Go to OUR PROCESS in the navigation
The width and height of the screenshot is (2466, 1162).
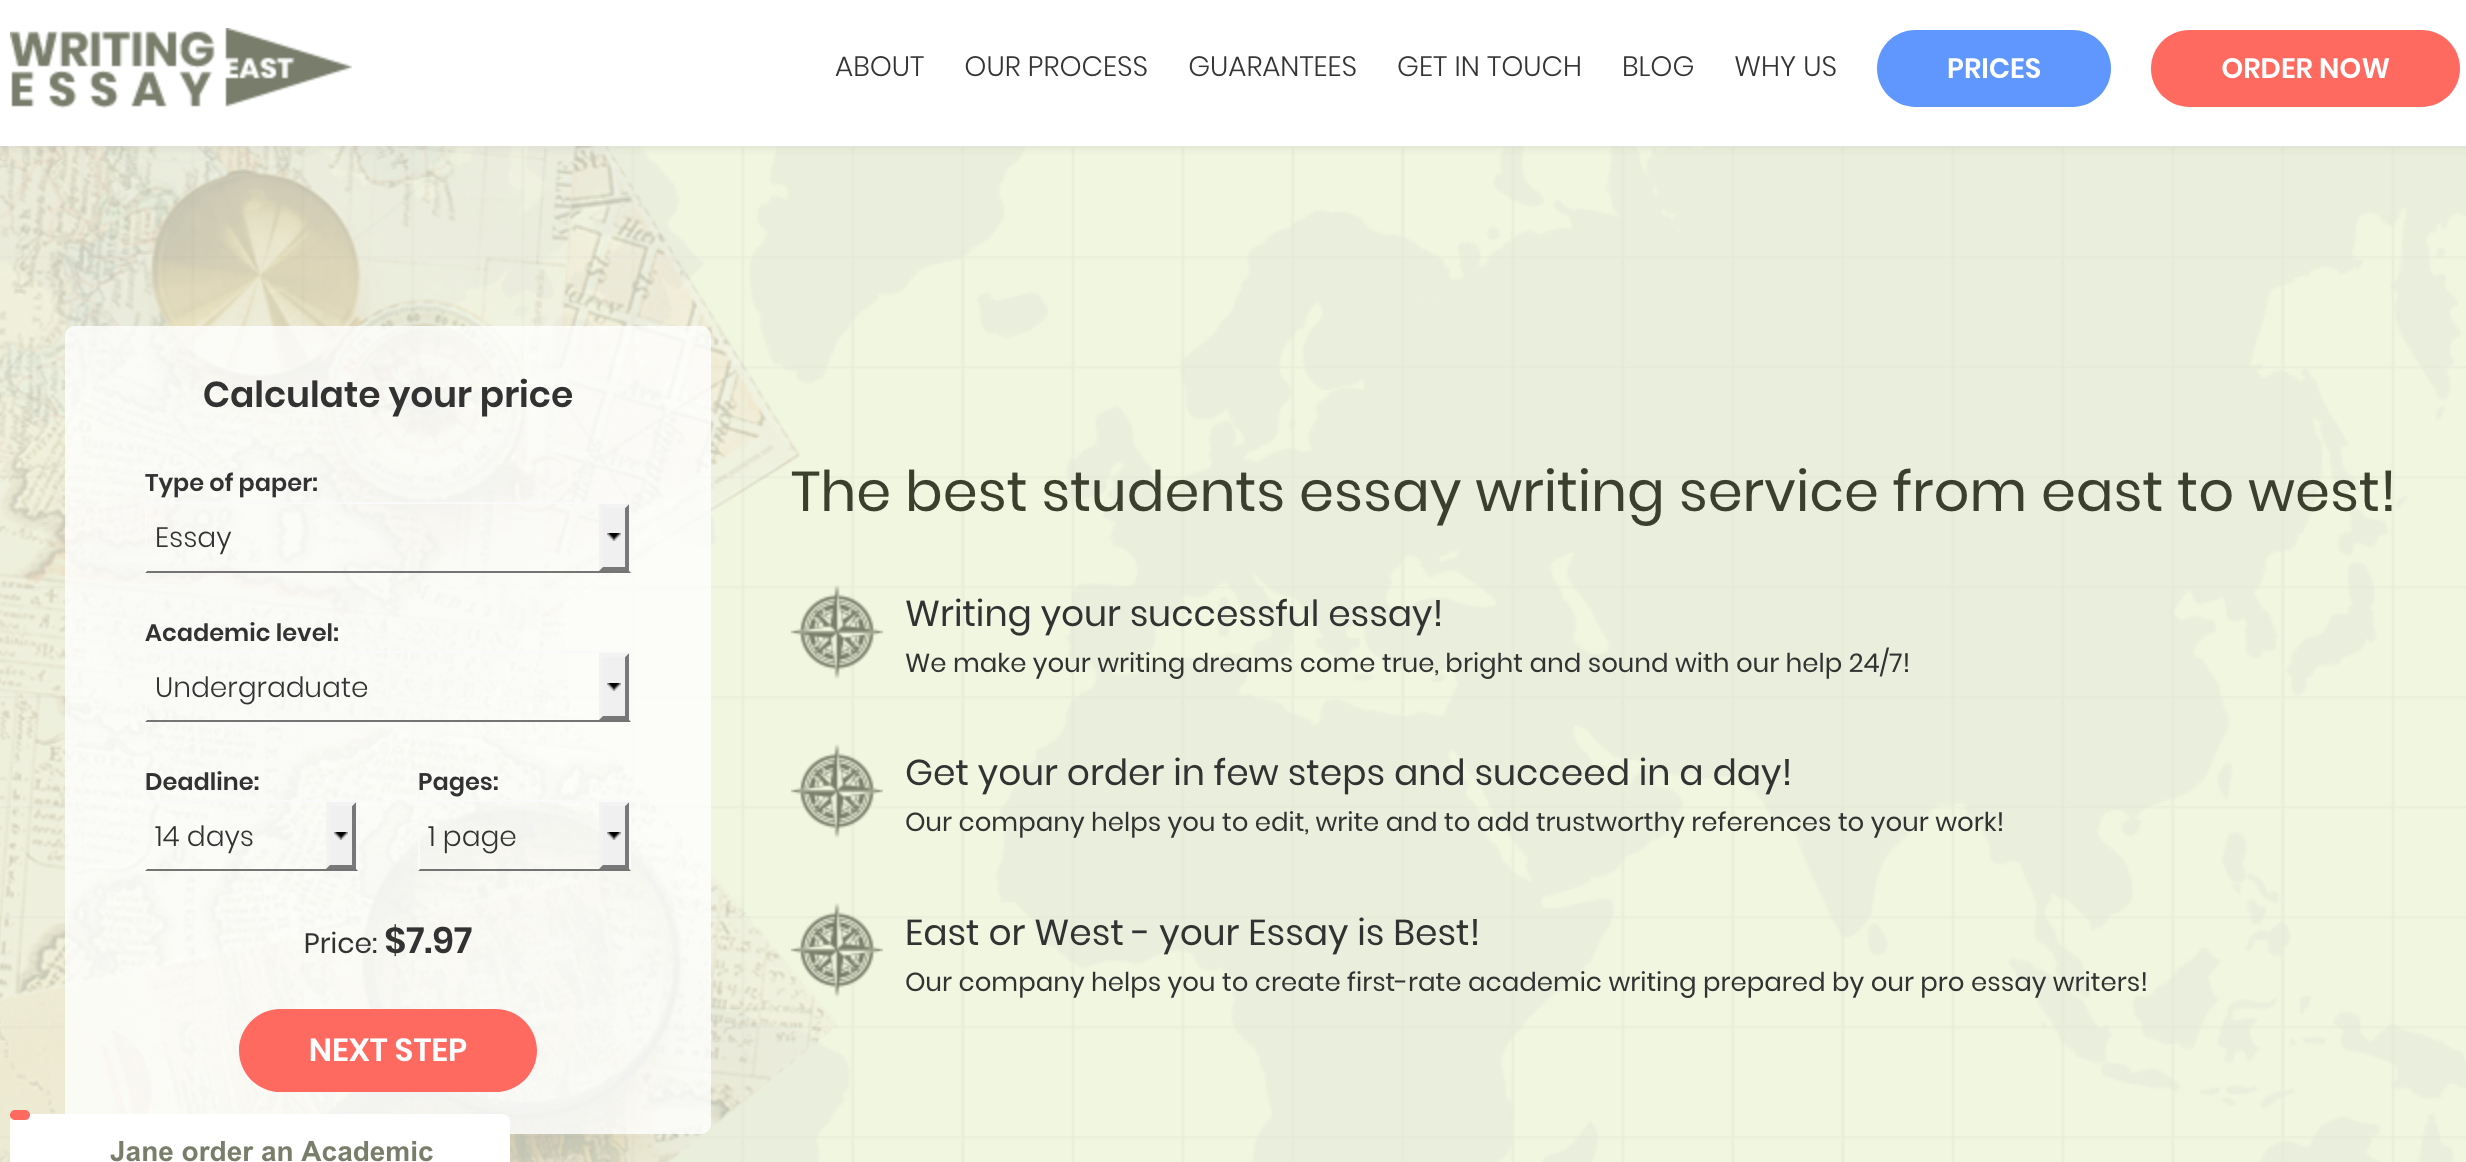coord(1056,67)
